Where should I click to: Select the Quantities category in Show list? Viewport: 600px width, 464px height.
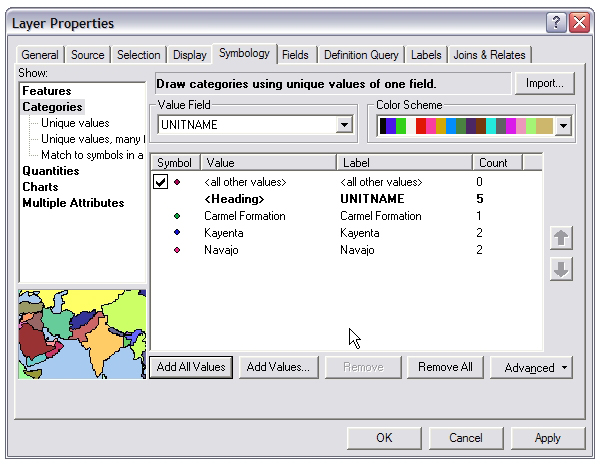51,171
